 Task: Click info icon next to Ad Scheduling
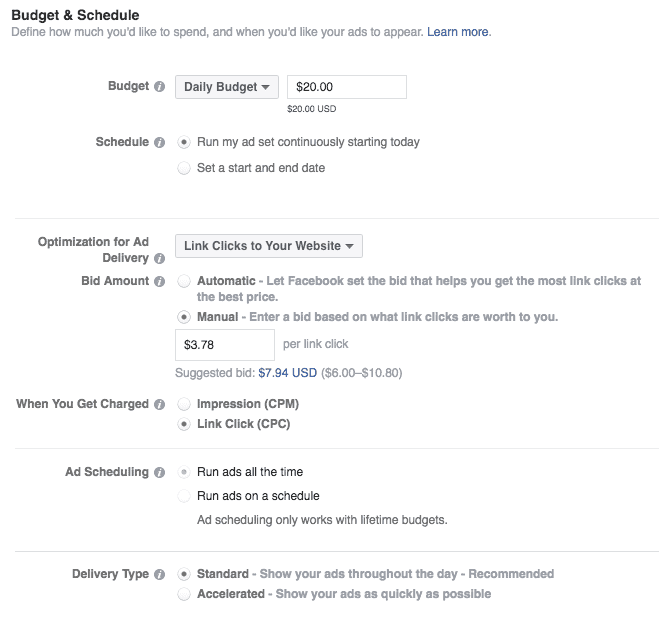click(x=160, y=472)
